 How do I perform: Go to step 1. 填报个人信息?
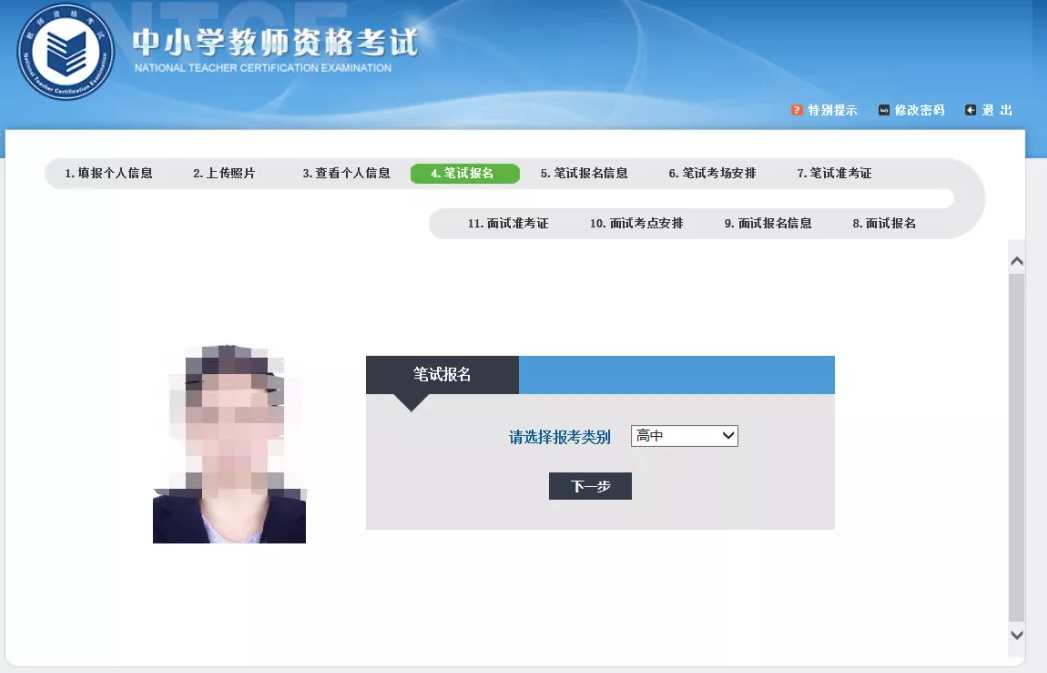(x=109, y=173)
